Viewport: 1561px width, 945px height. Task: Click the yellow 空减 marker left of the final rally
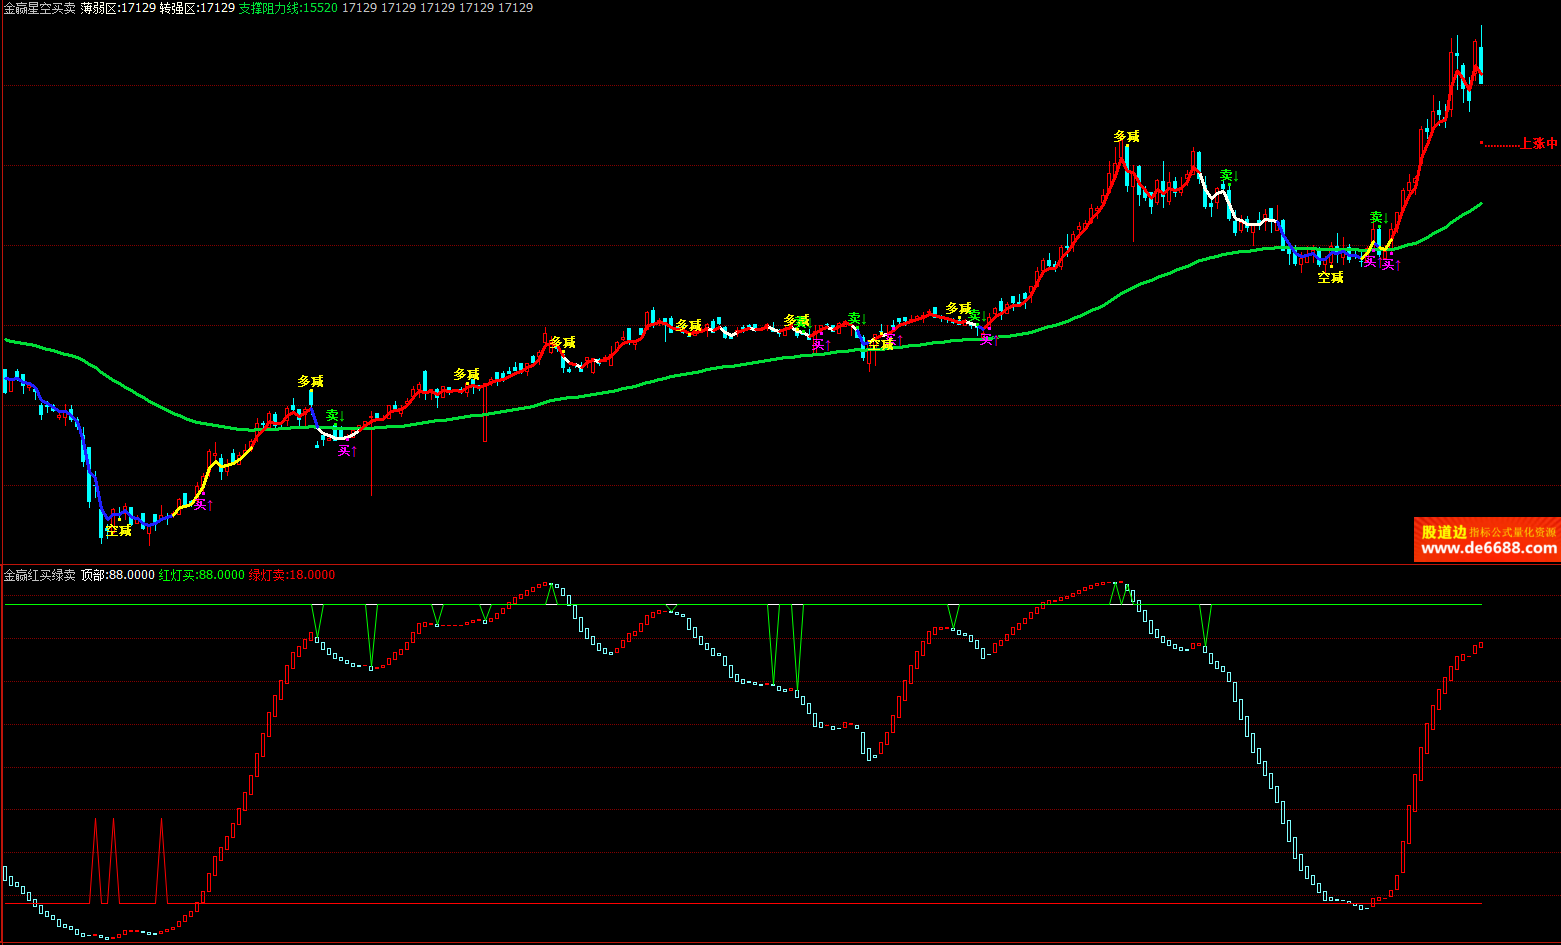(x=1330, y=277)
